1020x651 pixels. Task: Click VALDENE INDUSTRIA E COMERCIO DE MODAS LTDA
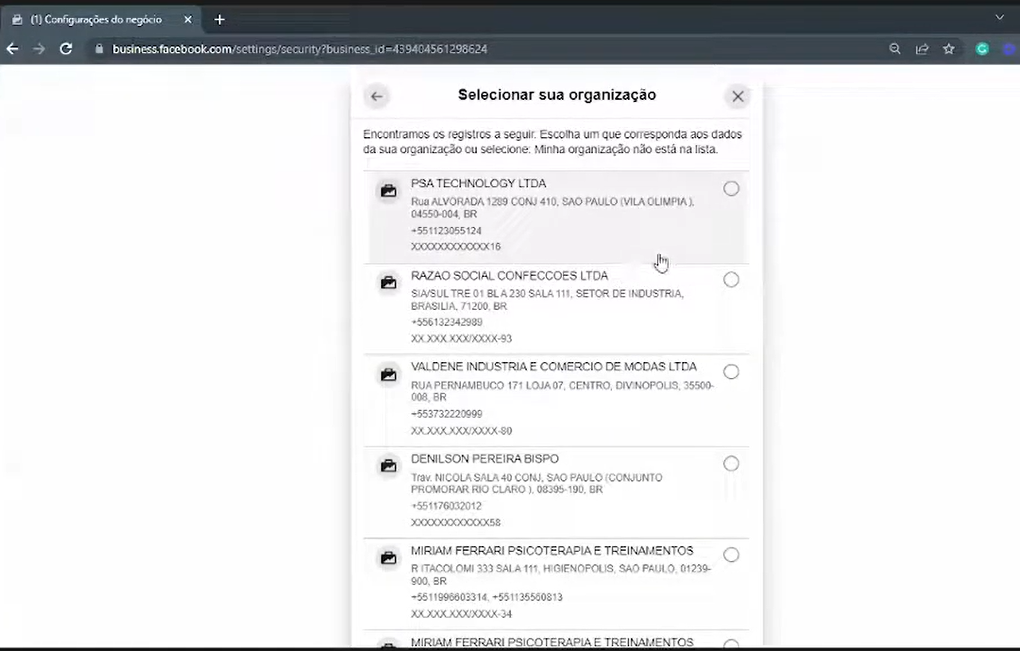pyautogui.click(x=554, y=367)
